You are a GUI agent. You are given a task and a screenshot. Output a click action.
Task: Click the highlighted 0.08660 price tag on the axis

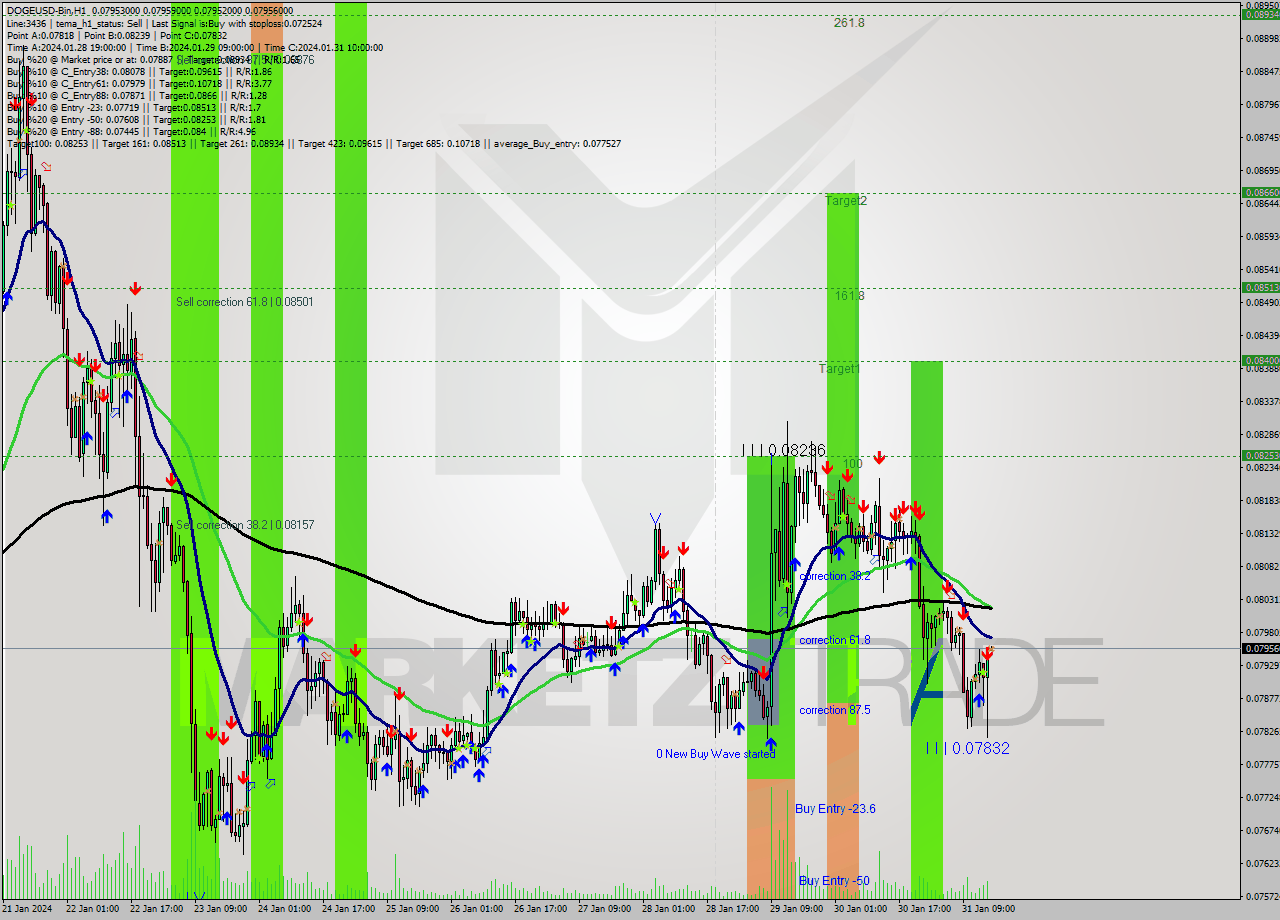coord(1260,192)
